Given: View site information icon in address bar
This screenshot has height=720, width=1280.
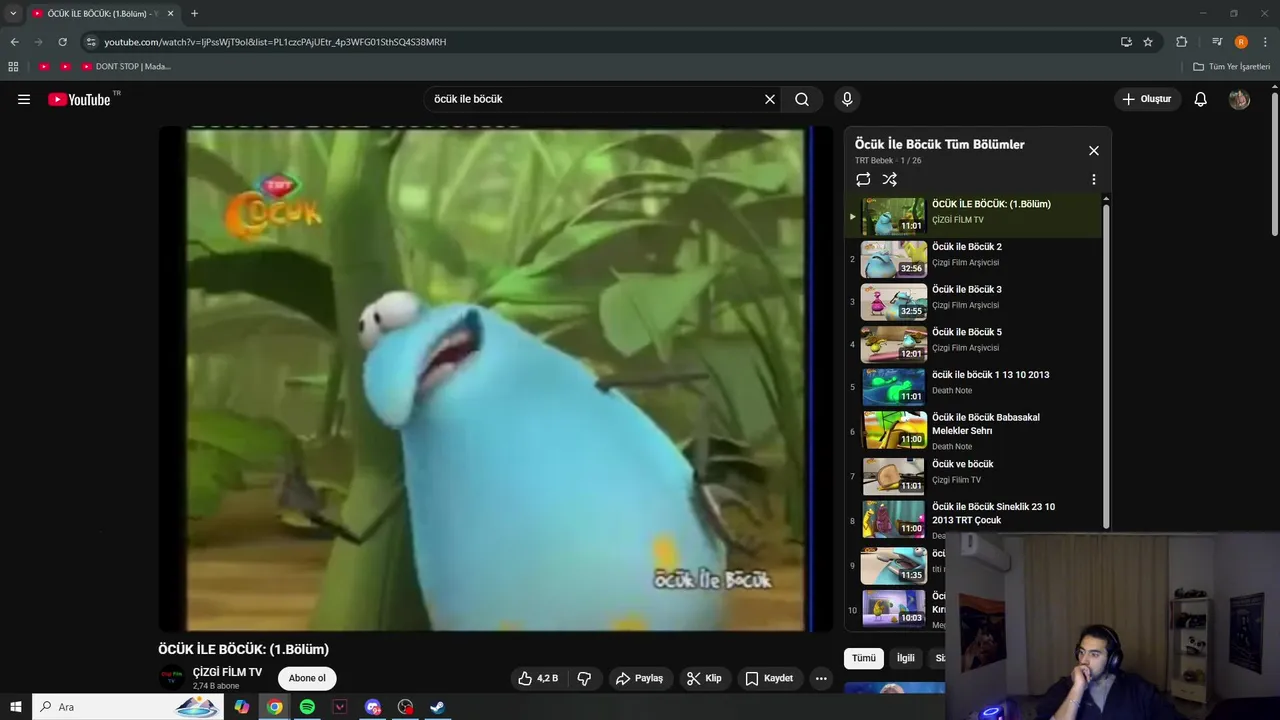Looking at the screenshot, I should pos(91,42).
